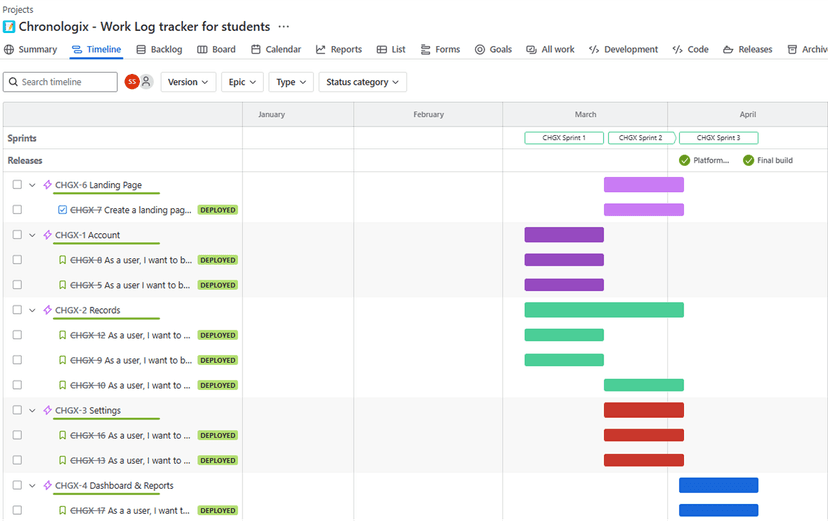828x521 pixels.
Task: Tick the checkbox for CHGX-2 Records
Action: [x=17, y=310]
